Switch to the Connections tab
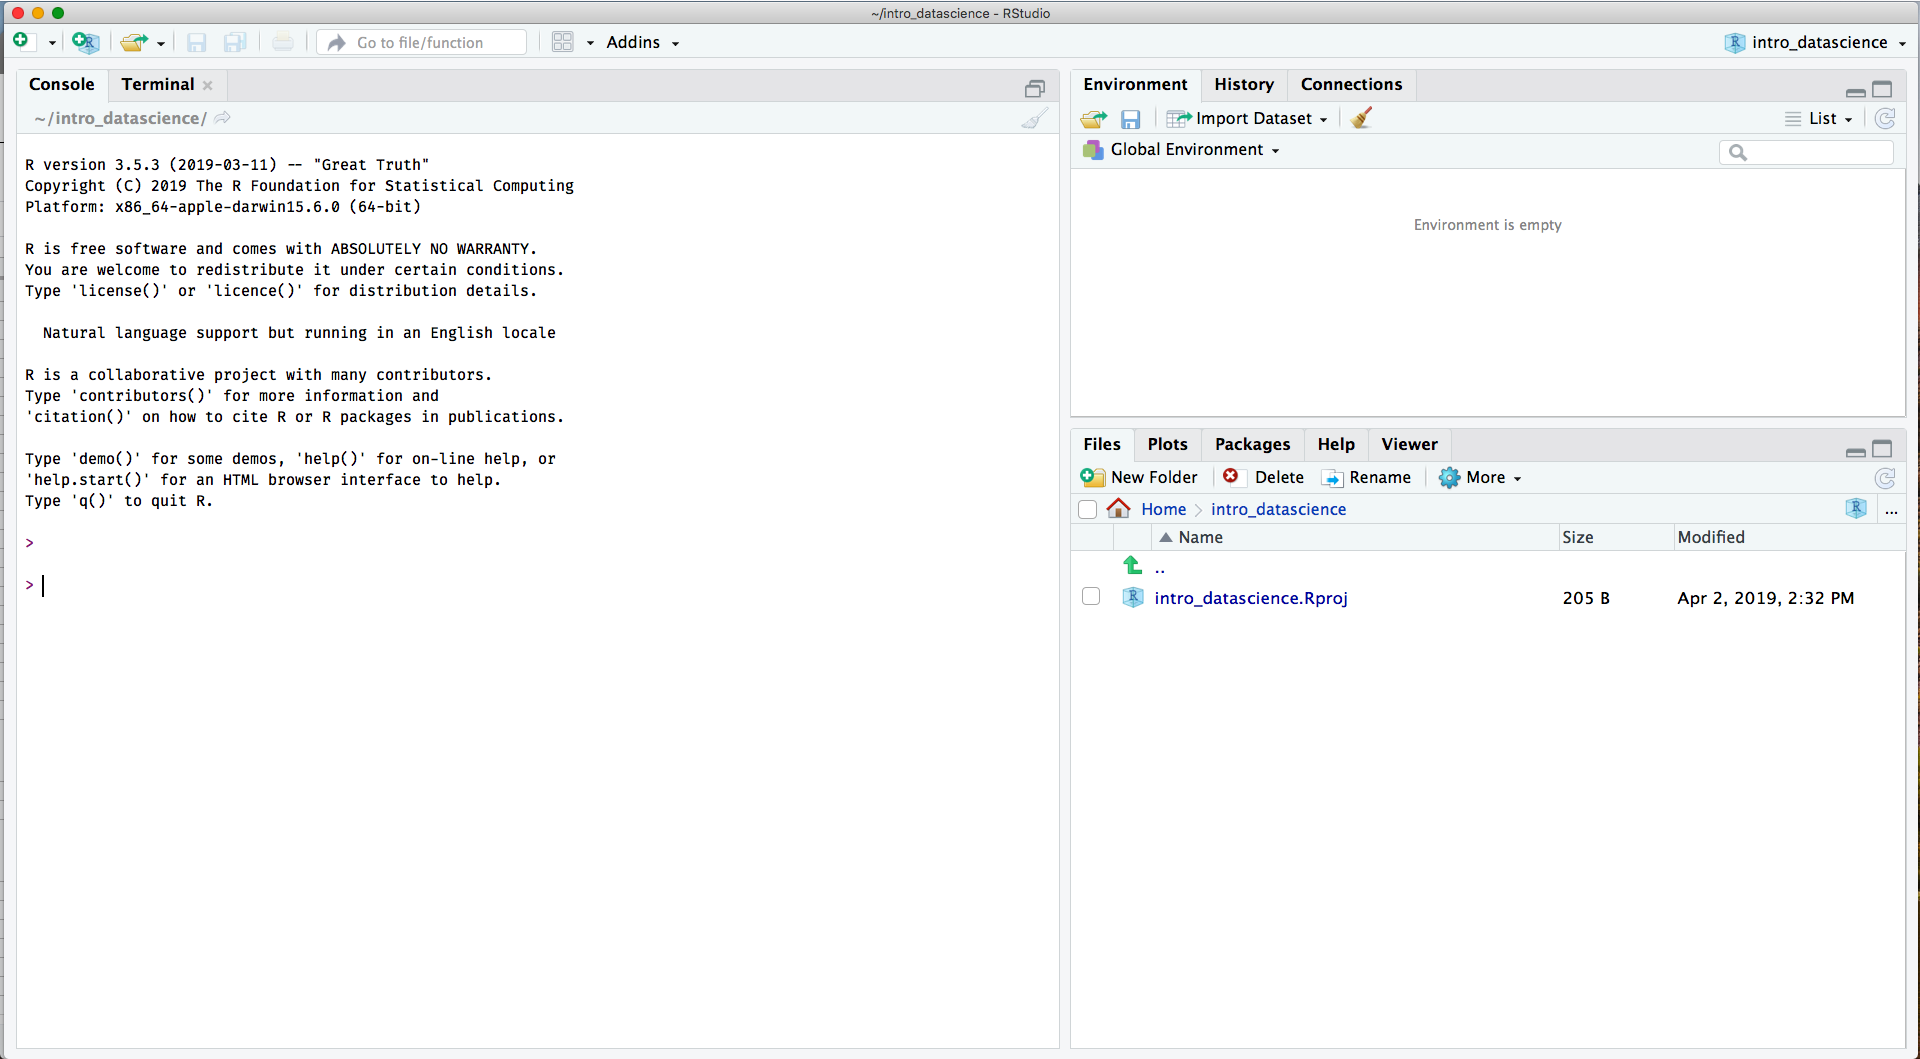 coord(1351,84)
